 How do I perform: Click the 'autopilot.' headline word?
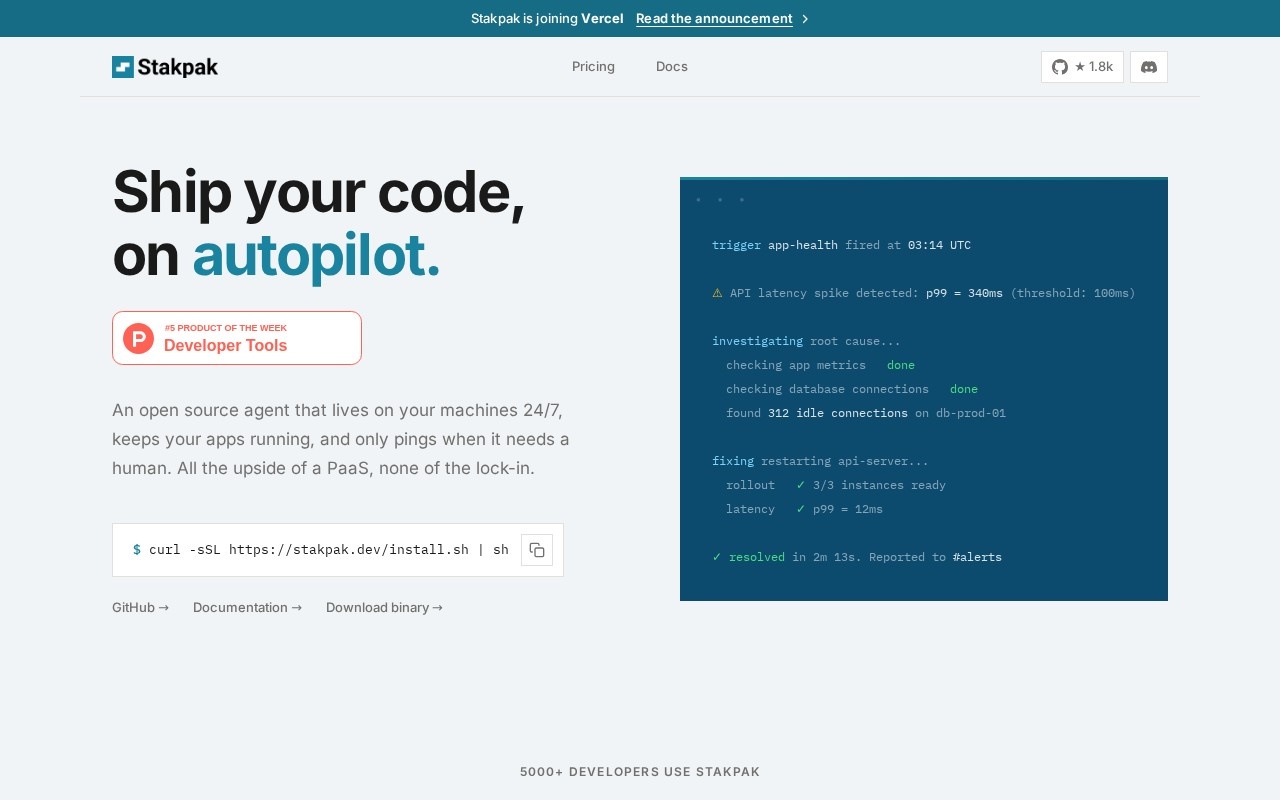316,255
